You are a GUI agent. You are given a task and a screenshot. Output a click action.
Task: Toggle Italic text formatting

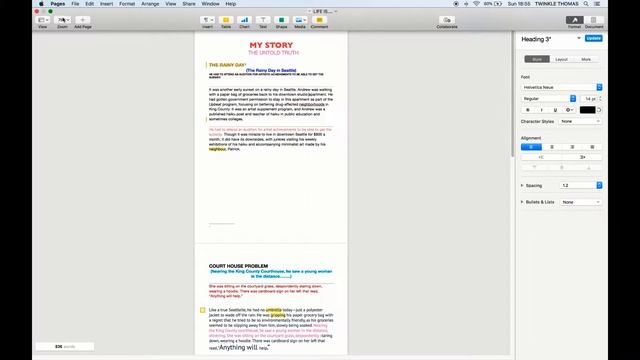pyautogui.click(x=542, y=110)
